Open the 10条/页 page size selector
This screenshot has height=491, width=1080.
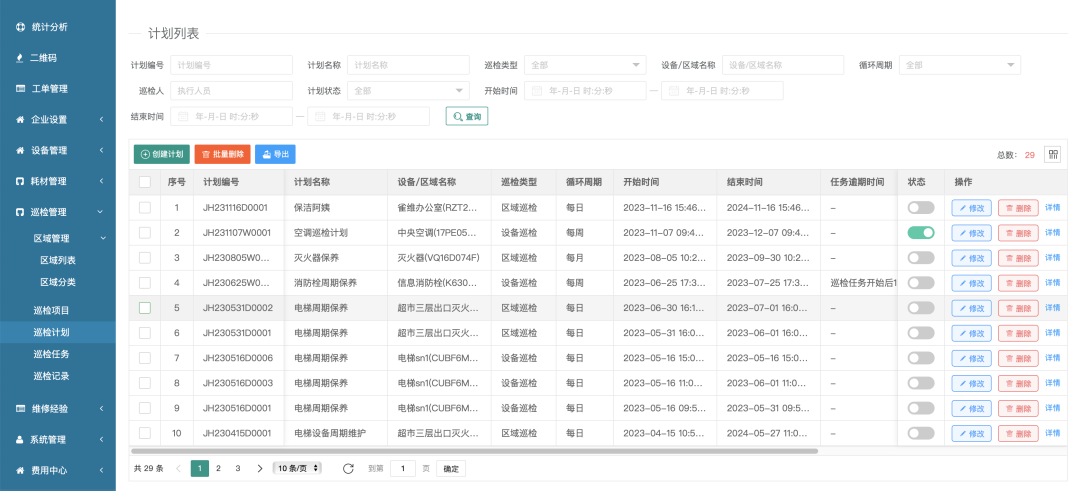(x=298, y=468)
